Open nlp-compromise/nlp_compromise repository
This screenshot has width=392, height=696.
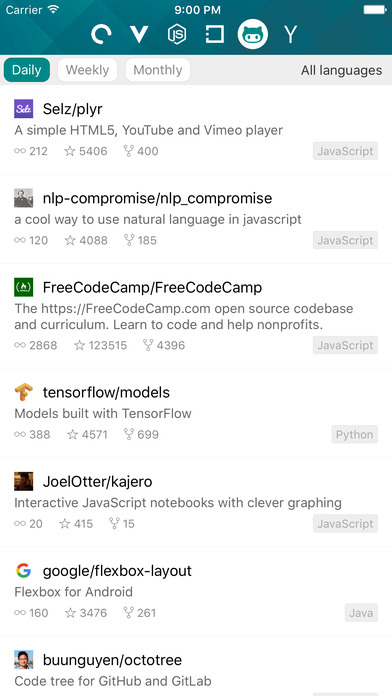click(196, 219)
